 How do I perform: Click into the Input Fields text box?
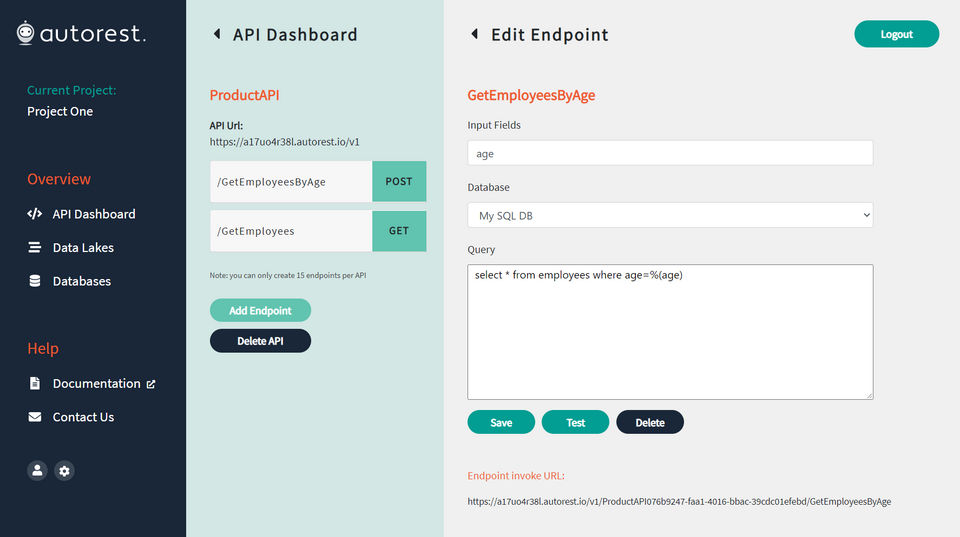[x=670, y=153]
